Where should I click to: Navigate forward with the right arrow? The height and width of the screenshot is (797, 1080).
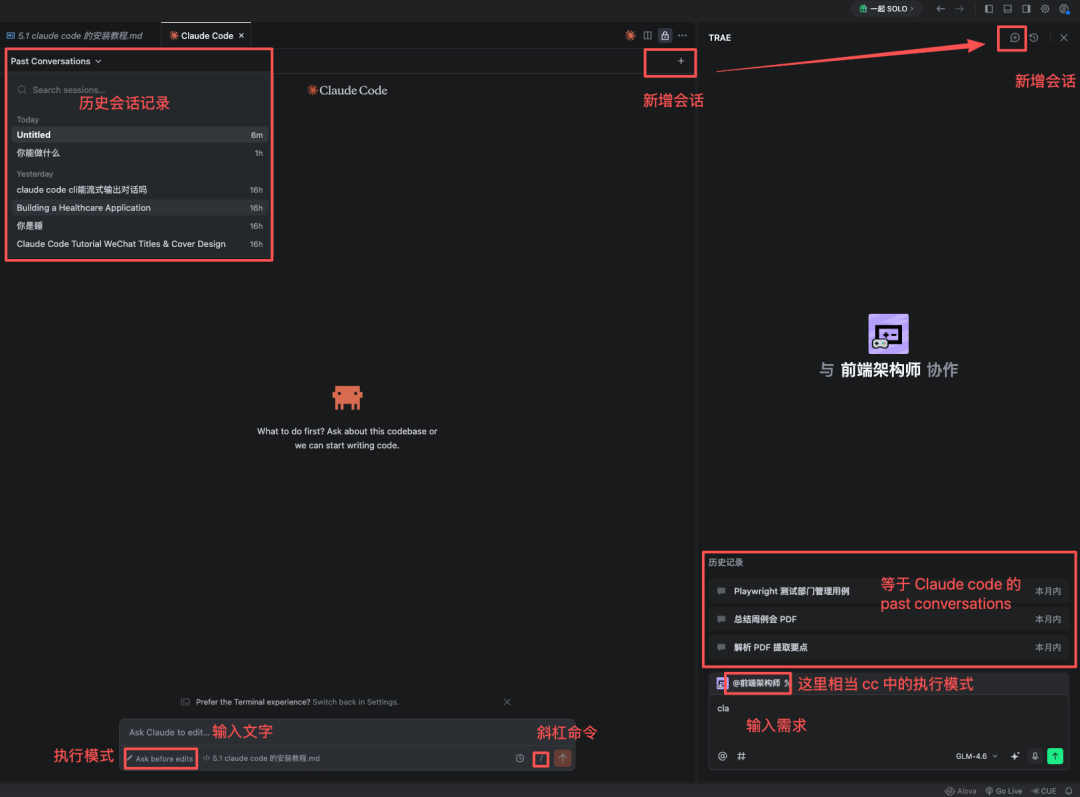coord(959,9)
